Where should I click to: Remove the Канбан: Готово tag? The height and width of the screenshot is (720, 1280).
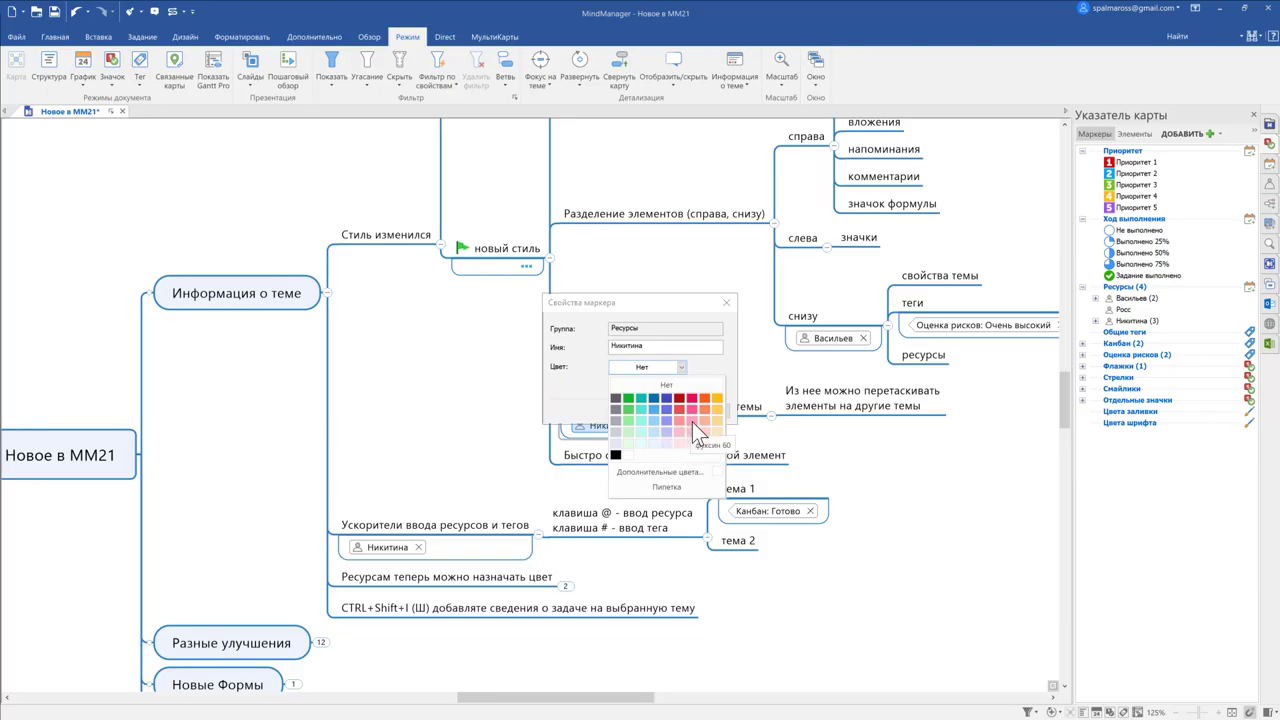tap(811, 511)
